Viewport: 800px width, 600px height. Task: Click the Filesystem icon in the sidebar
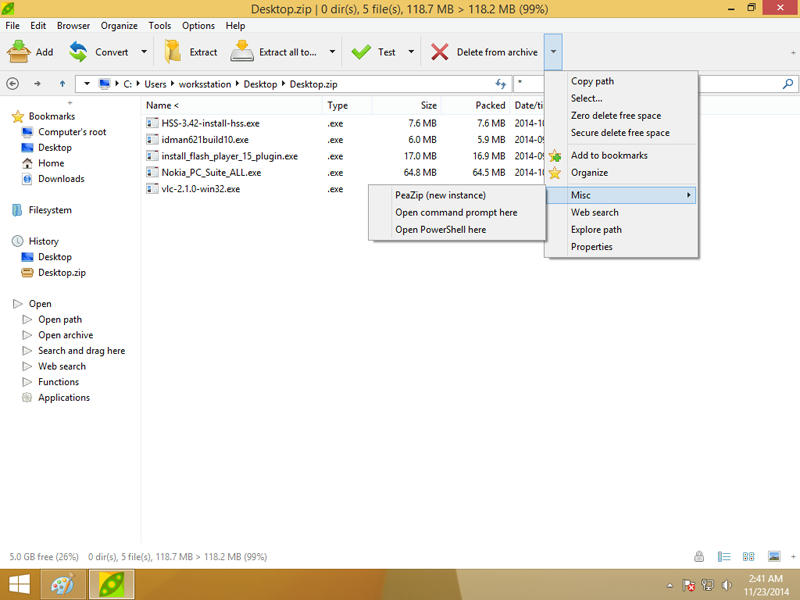[x=17, y=210]
